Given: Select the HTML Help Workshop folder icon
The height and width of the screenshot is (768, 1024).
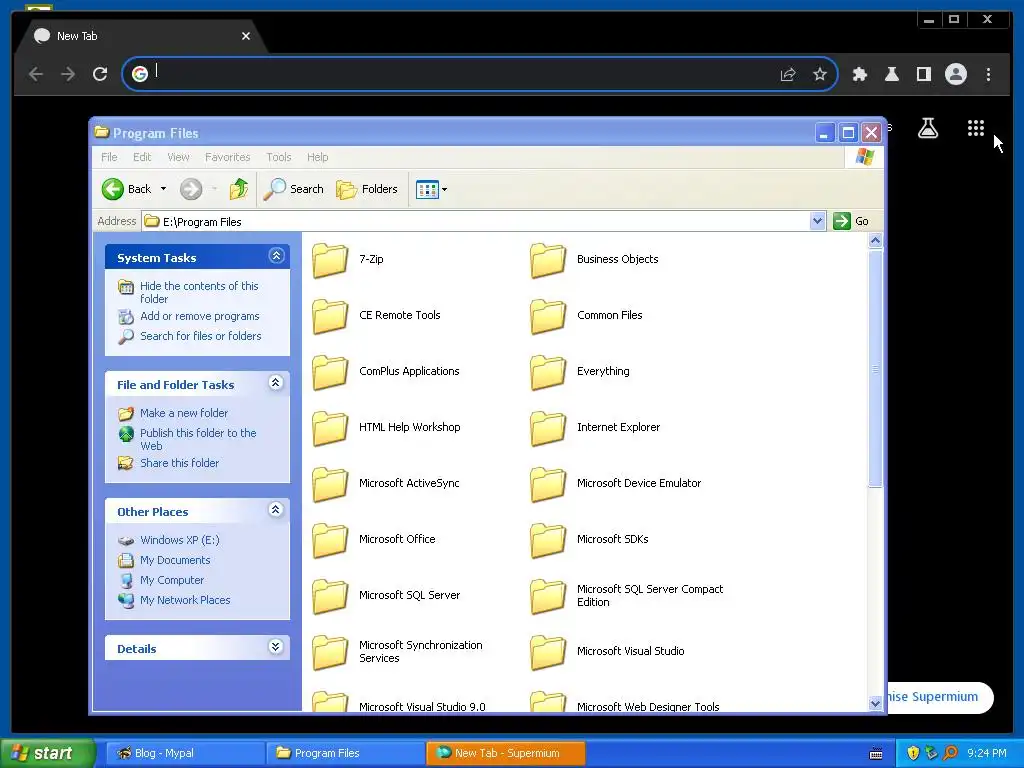Looking at the screenshot, I should click(330, 428).
